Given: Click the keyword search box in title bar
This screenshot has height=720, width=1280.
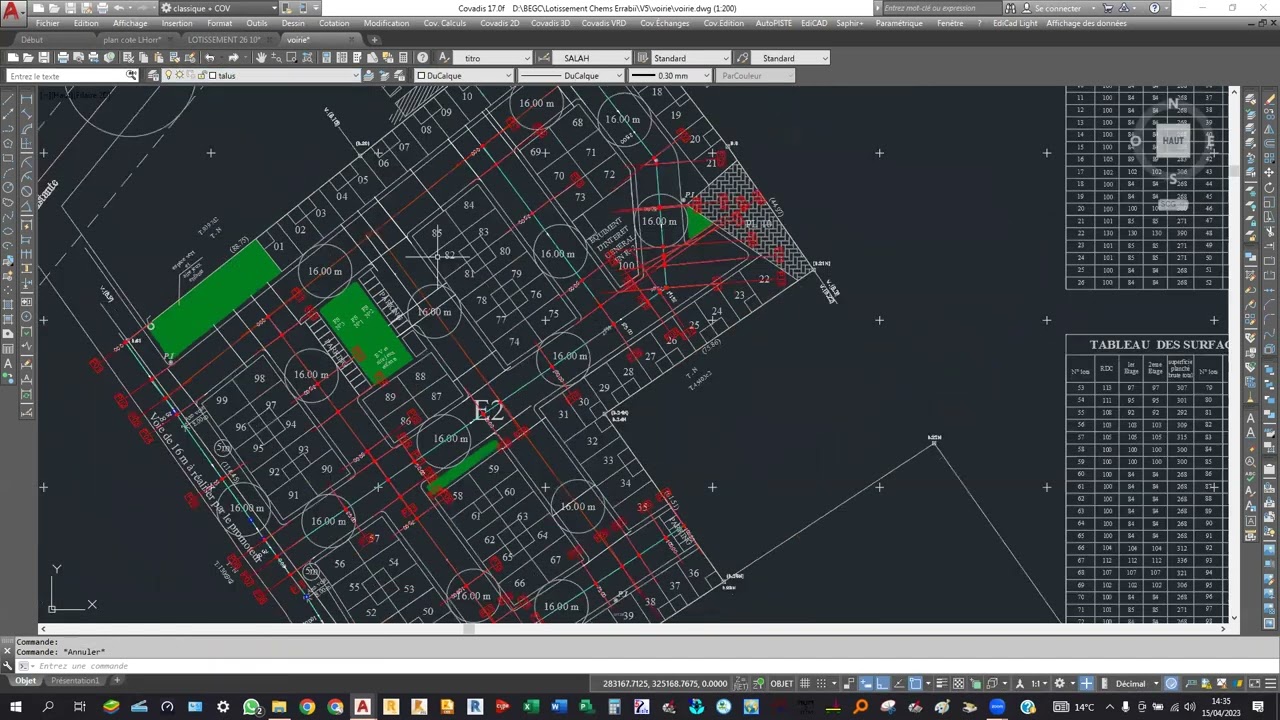Looking at the screenshot, I should [x=945, y=8].
